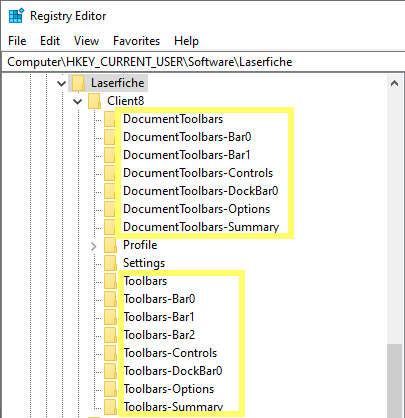Open the File menu

(17, 41)
